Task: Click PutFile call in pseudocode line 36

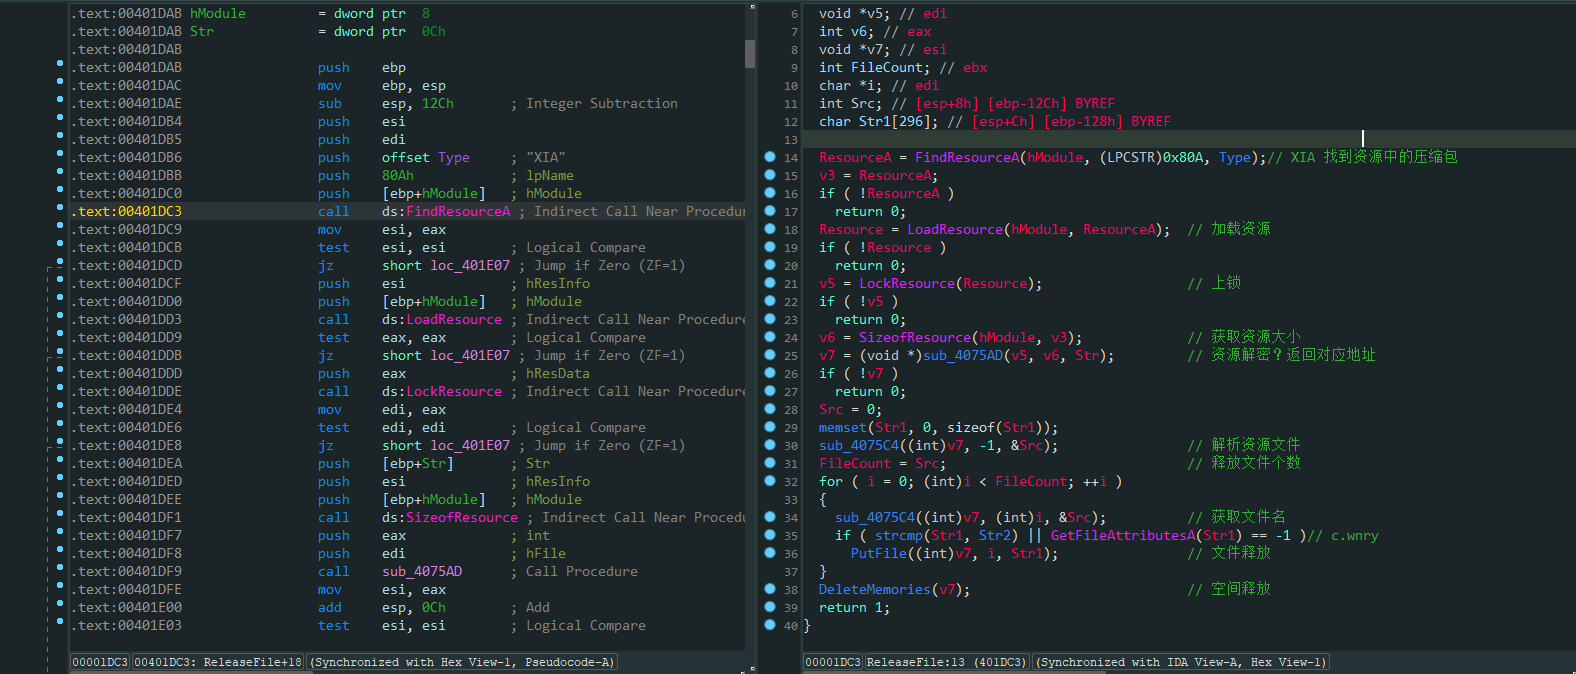Action: coord(879,553)
